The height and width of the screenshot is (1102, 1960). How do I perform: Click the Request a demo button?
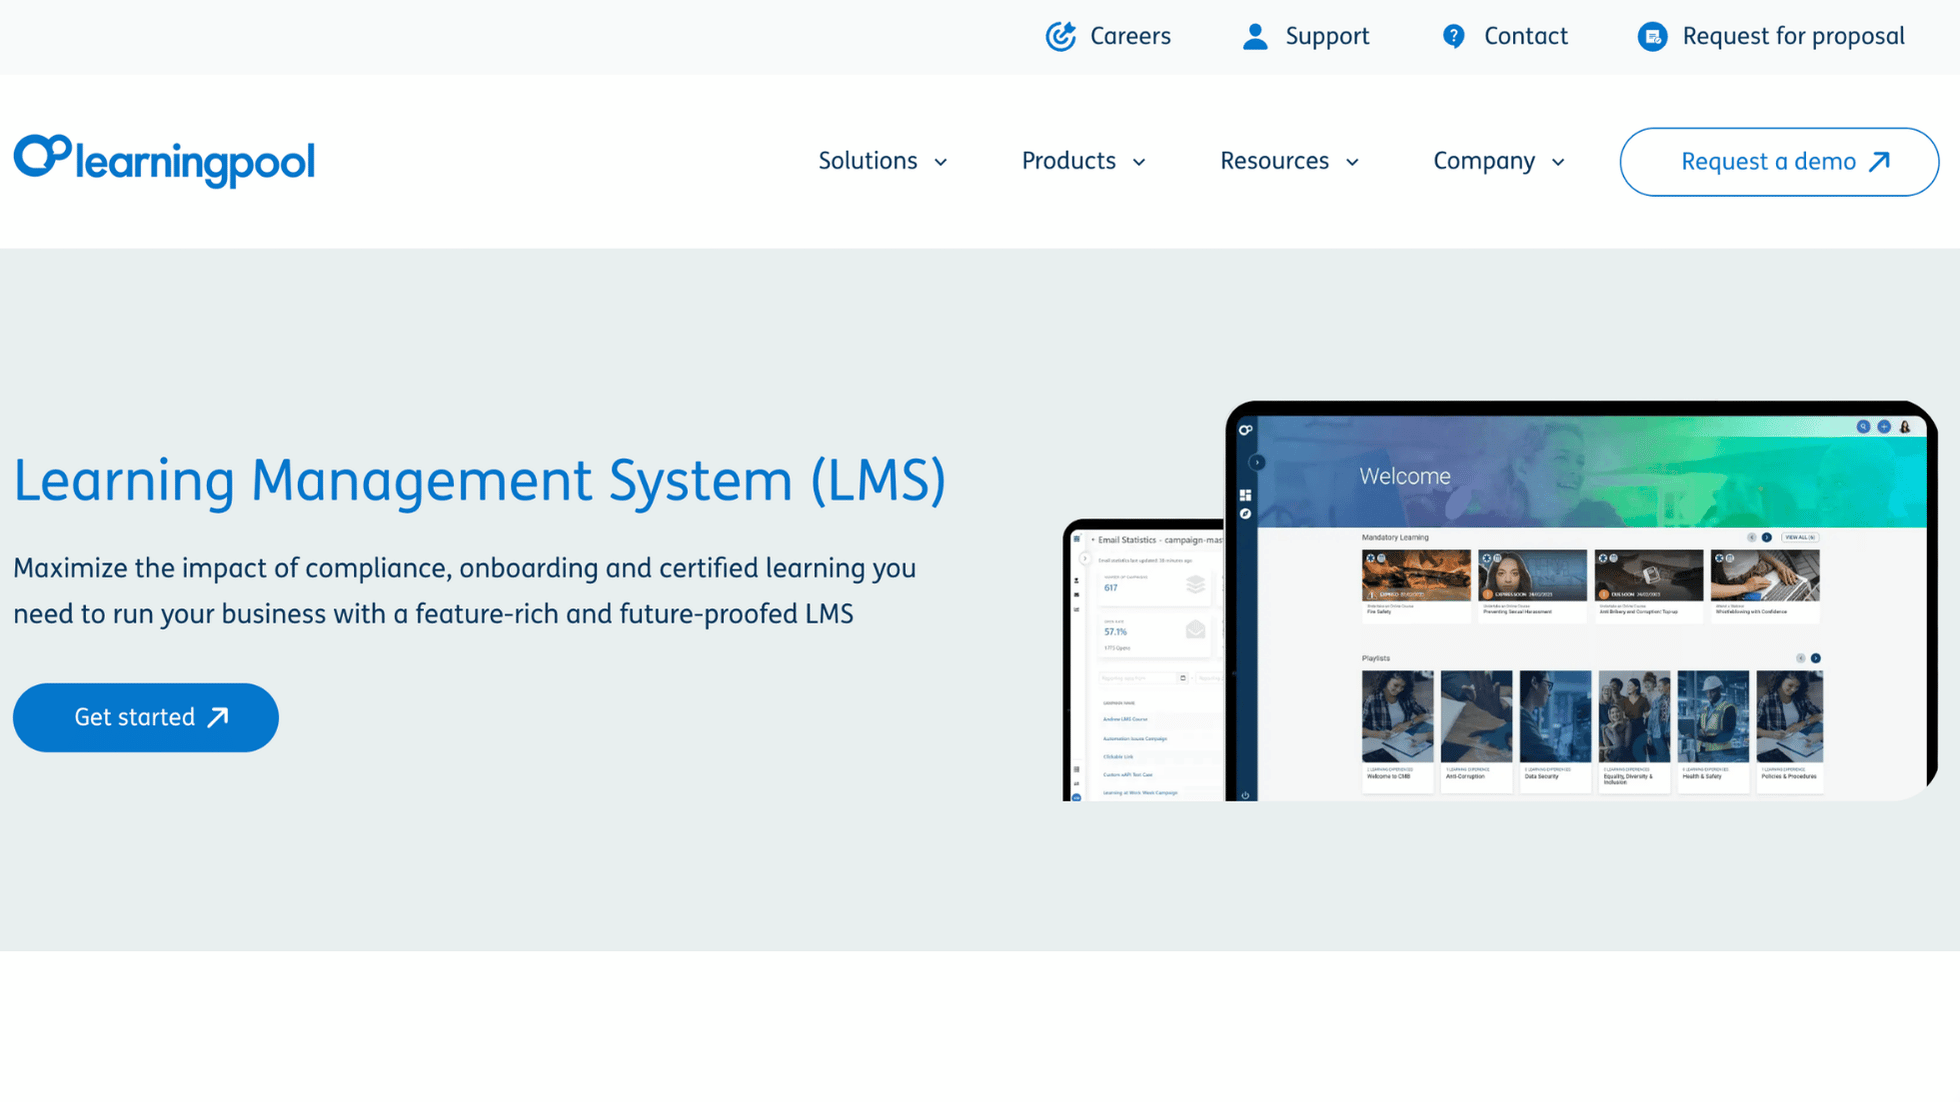coord(1779,162)
